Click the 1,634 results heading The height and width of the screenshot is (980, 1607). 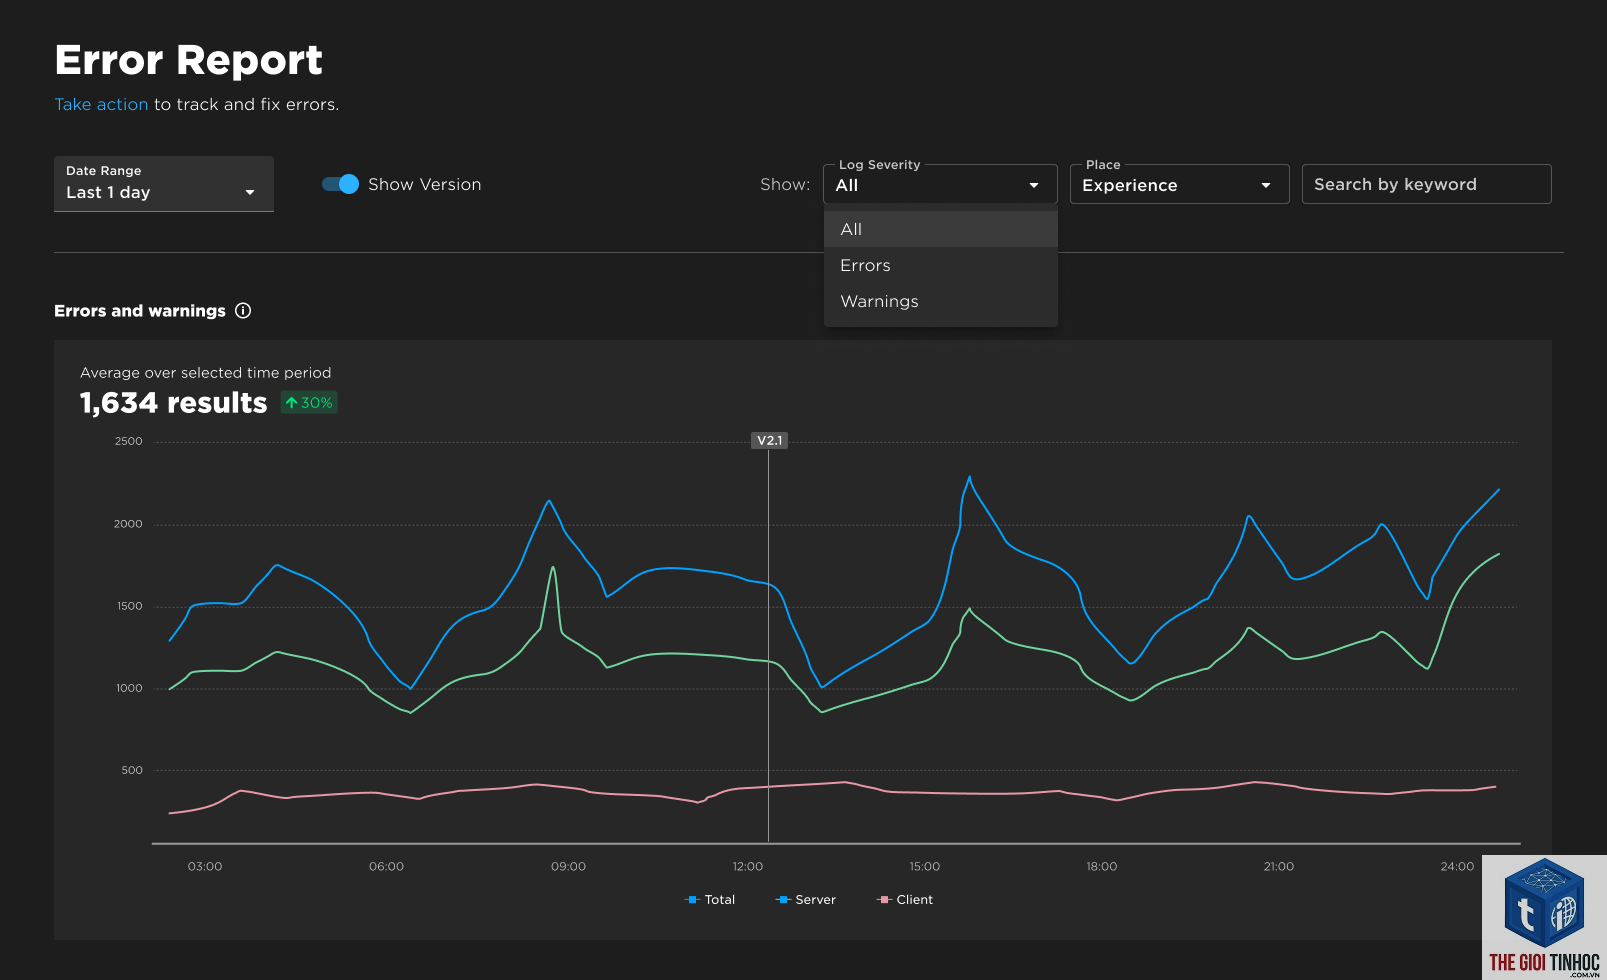173,403
